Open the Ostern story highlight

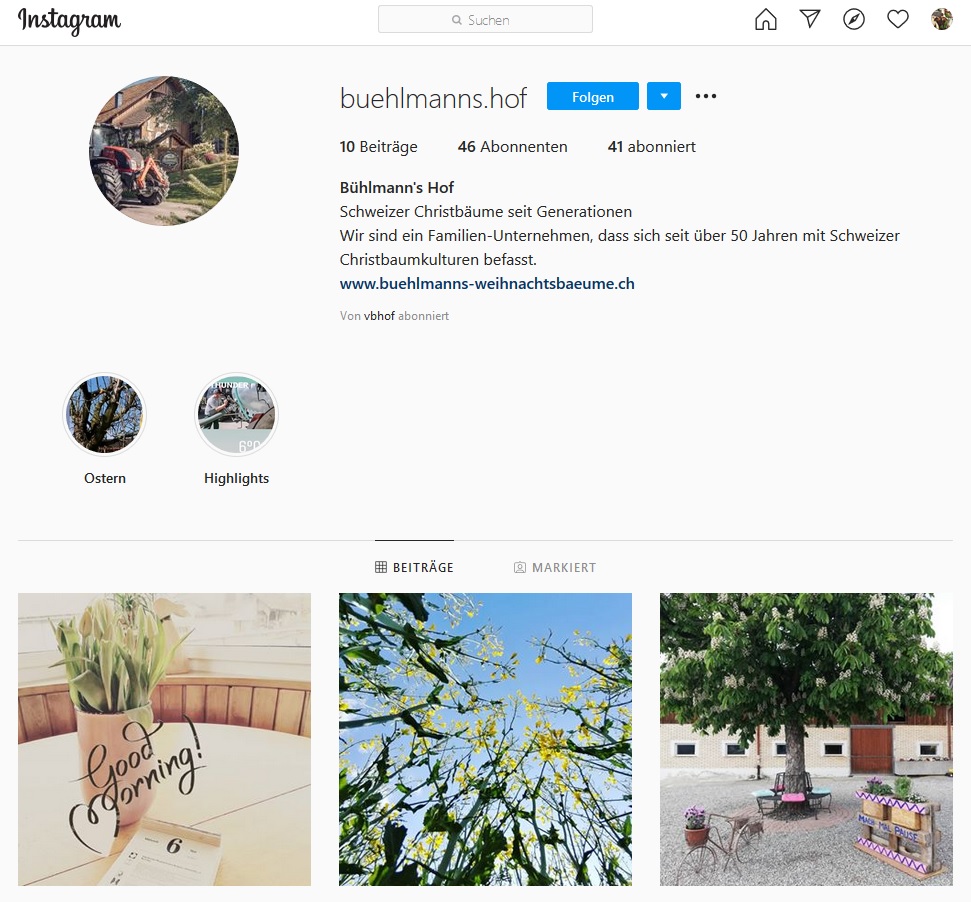pos(105,414)
